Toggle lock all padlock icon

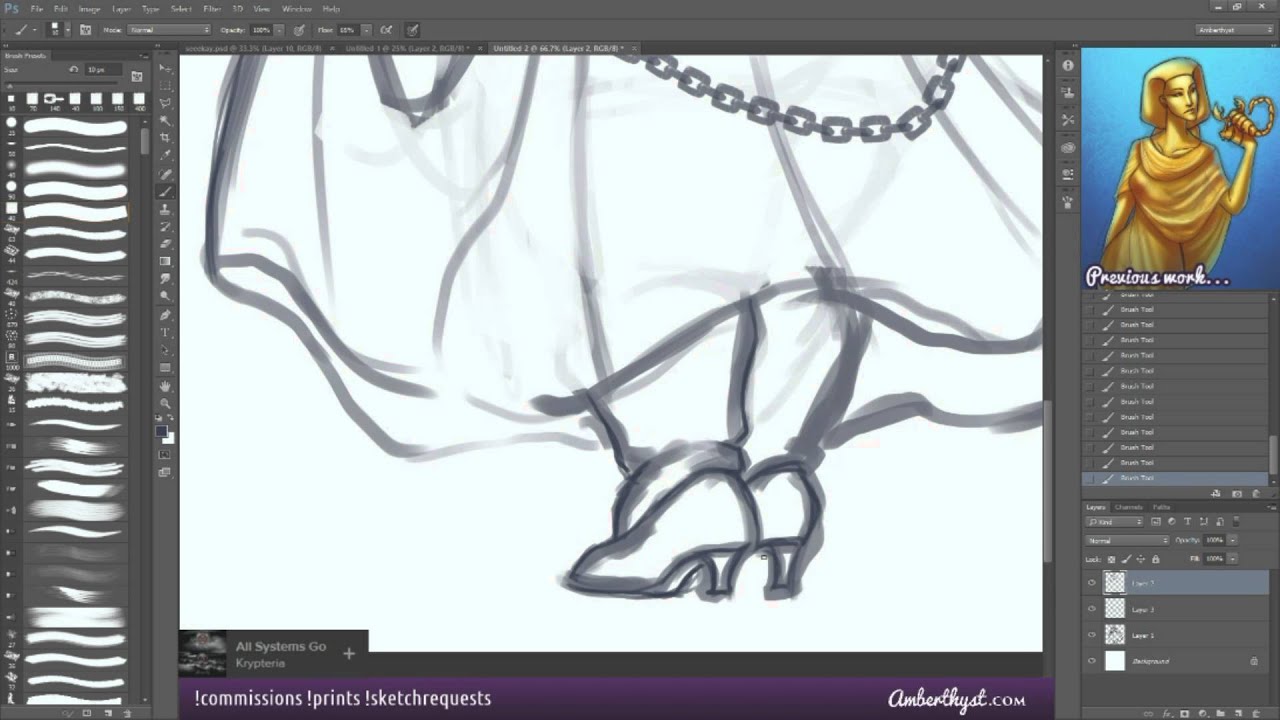tap(1156, 559)
